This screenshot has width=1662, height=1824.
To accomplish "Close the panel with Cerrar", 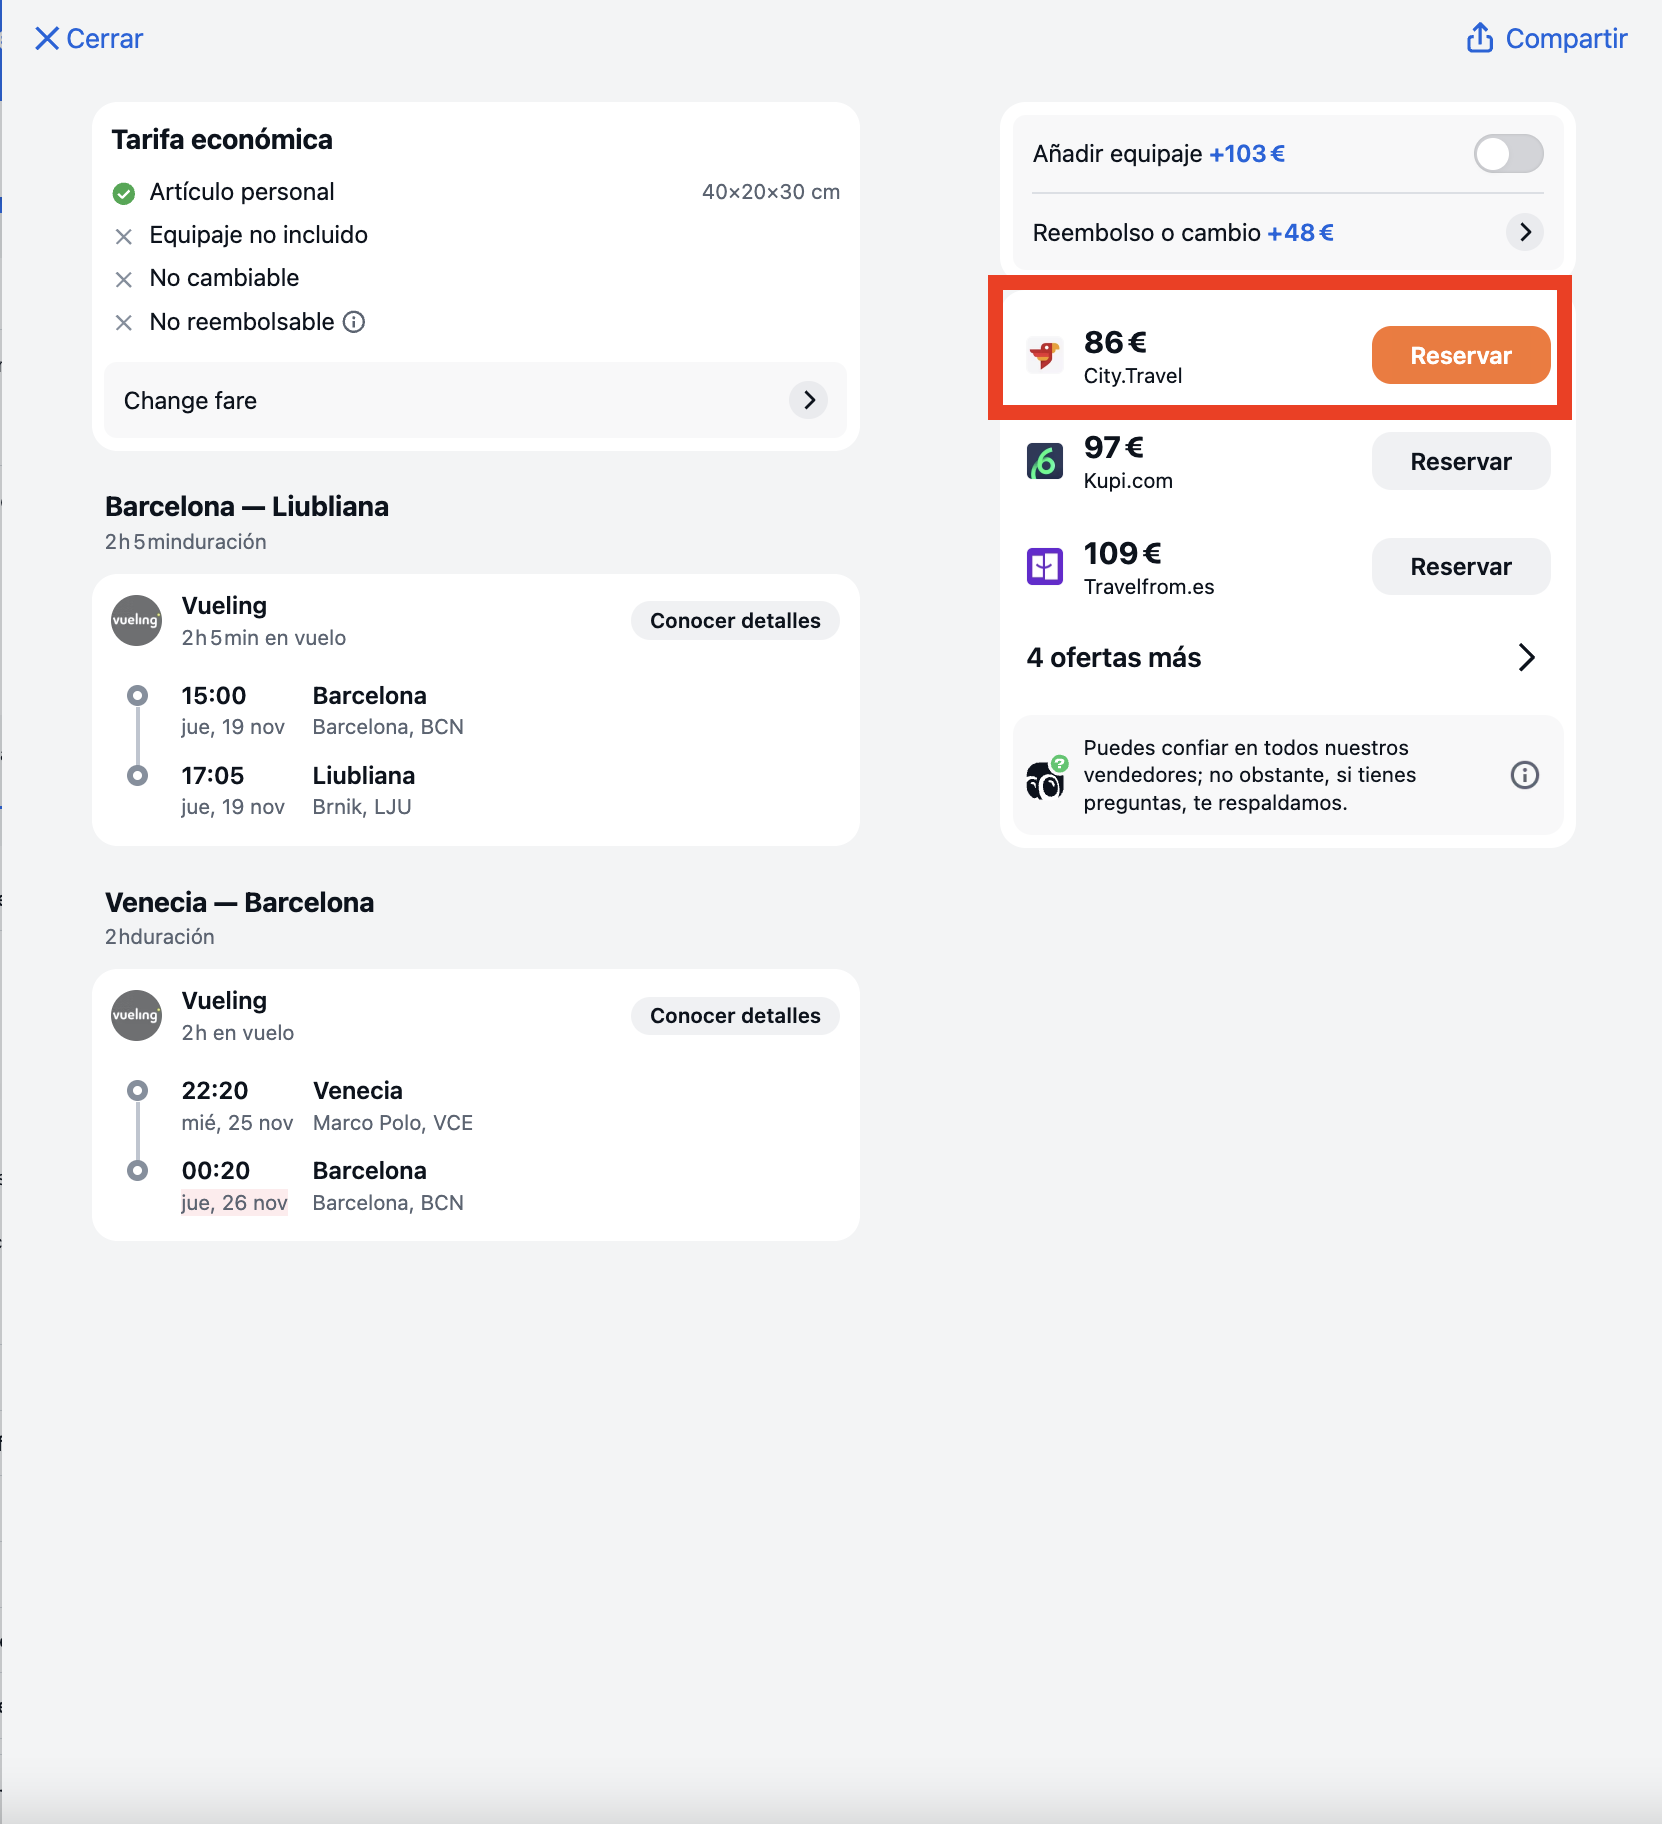I will 88,38.
